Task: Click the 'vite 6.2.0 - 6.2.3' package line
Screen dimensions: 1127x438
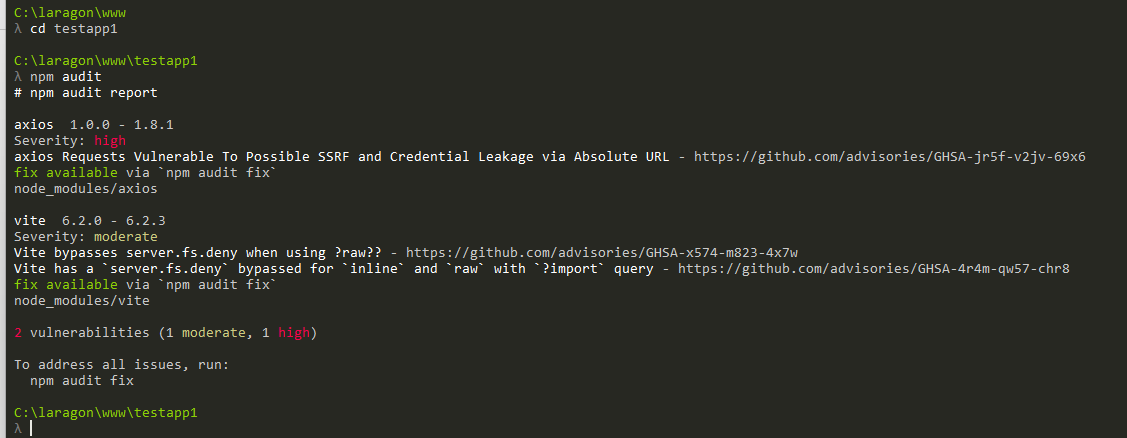Action: tap(90, 221)
